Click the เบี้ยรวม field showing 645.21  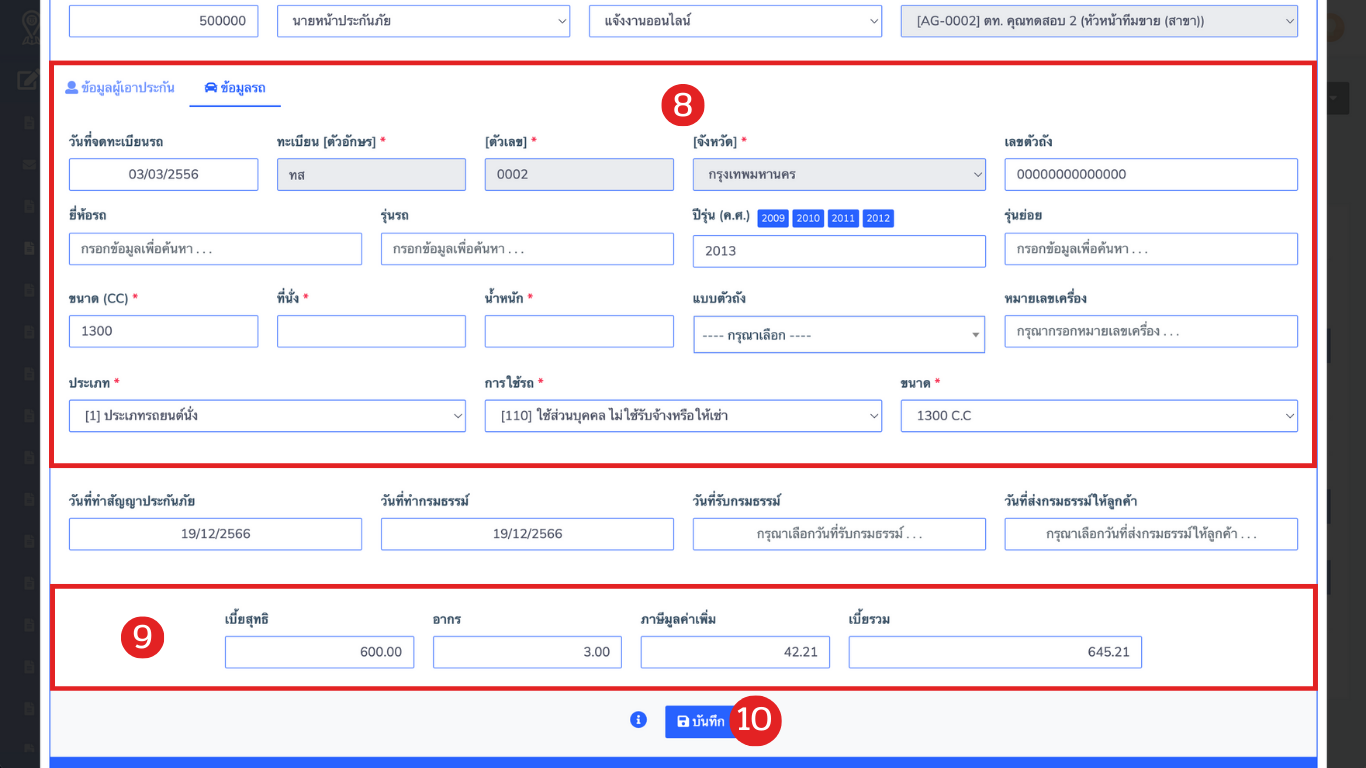click(995, 652)
